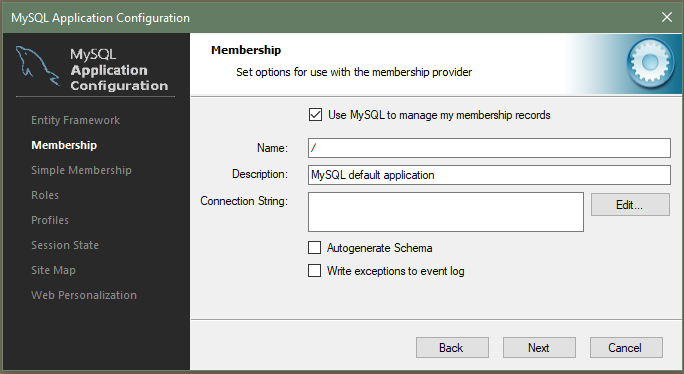Click Next to continue the wizard
684x374 pixels.
click(539, 347)
